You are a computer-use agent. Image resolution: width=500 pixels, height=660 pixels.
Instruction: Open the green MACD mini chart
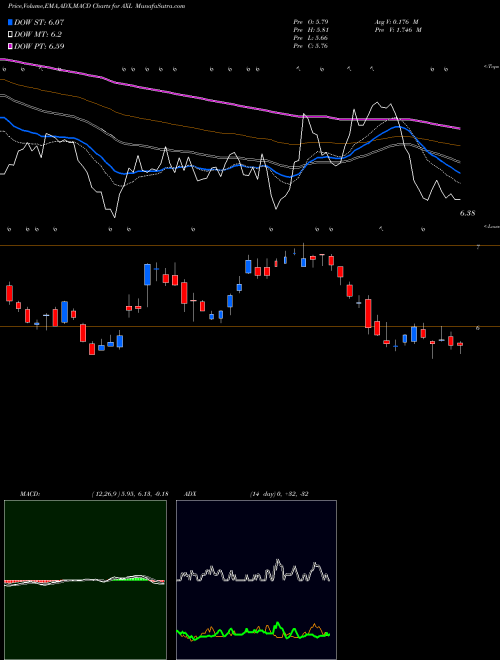(x=85, y=580)
